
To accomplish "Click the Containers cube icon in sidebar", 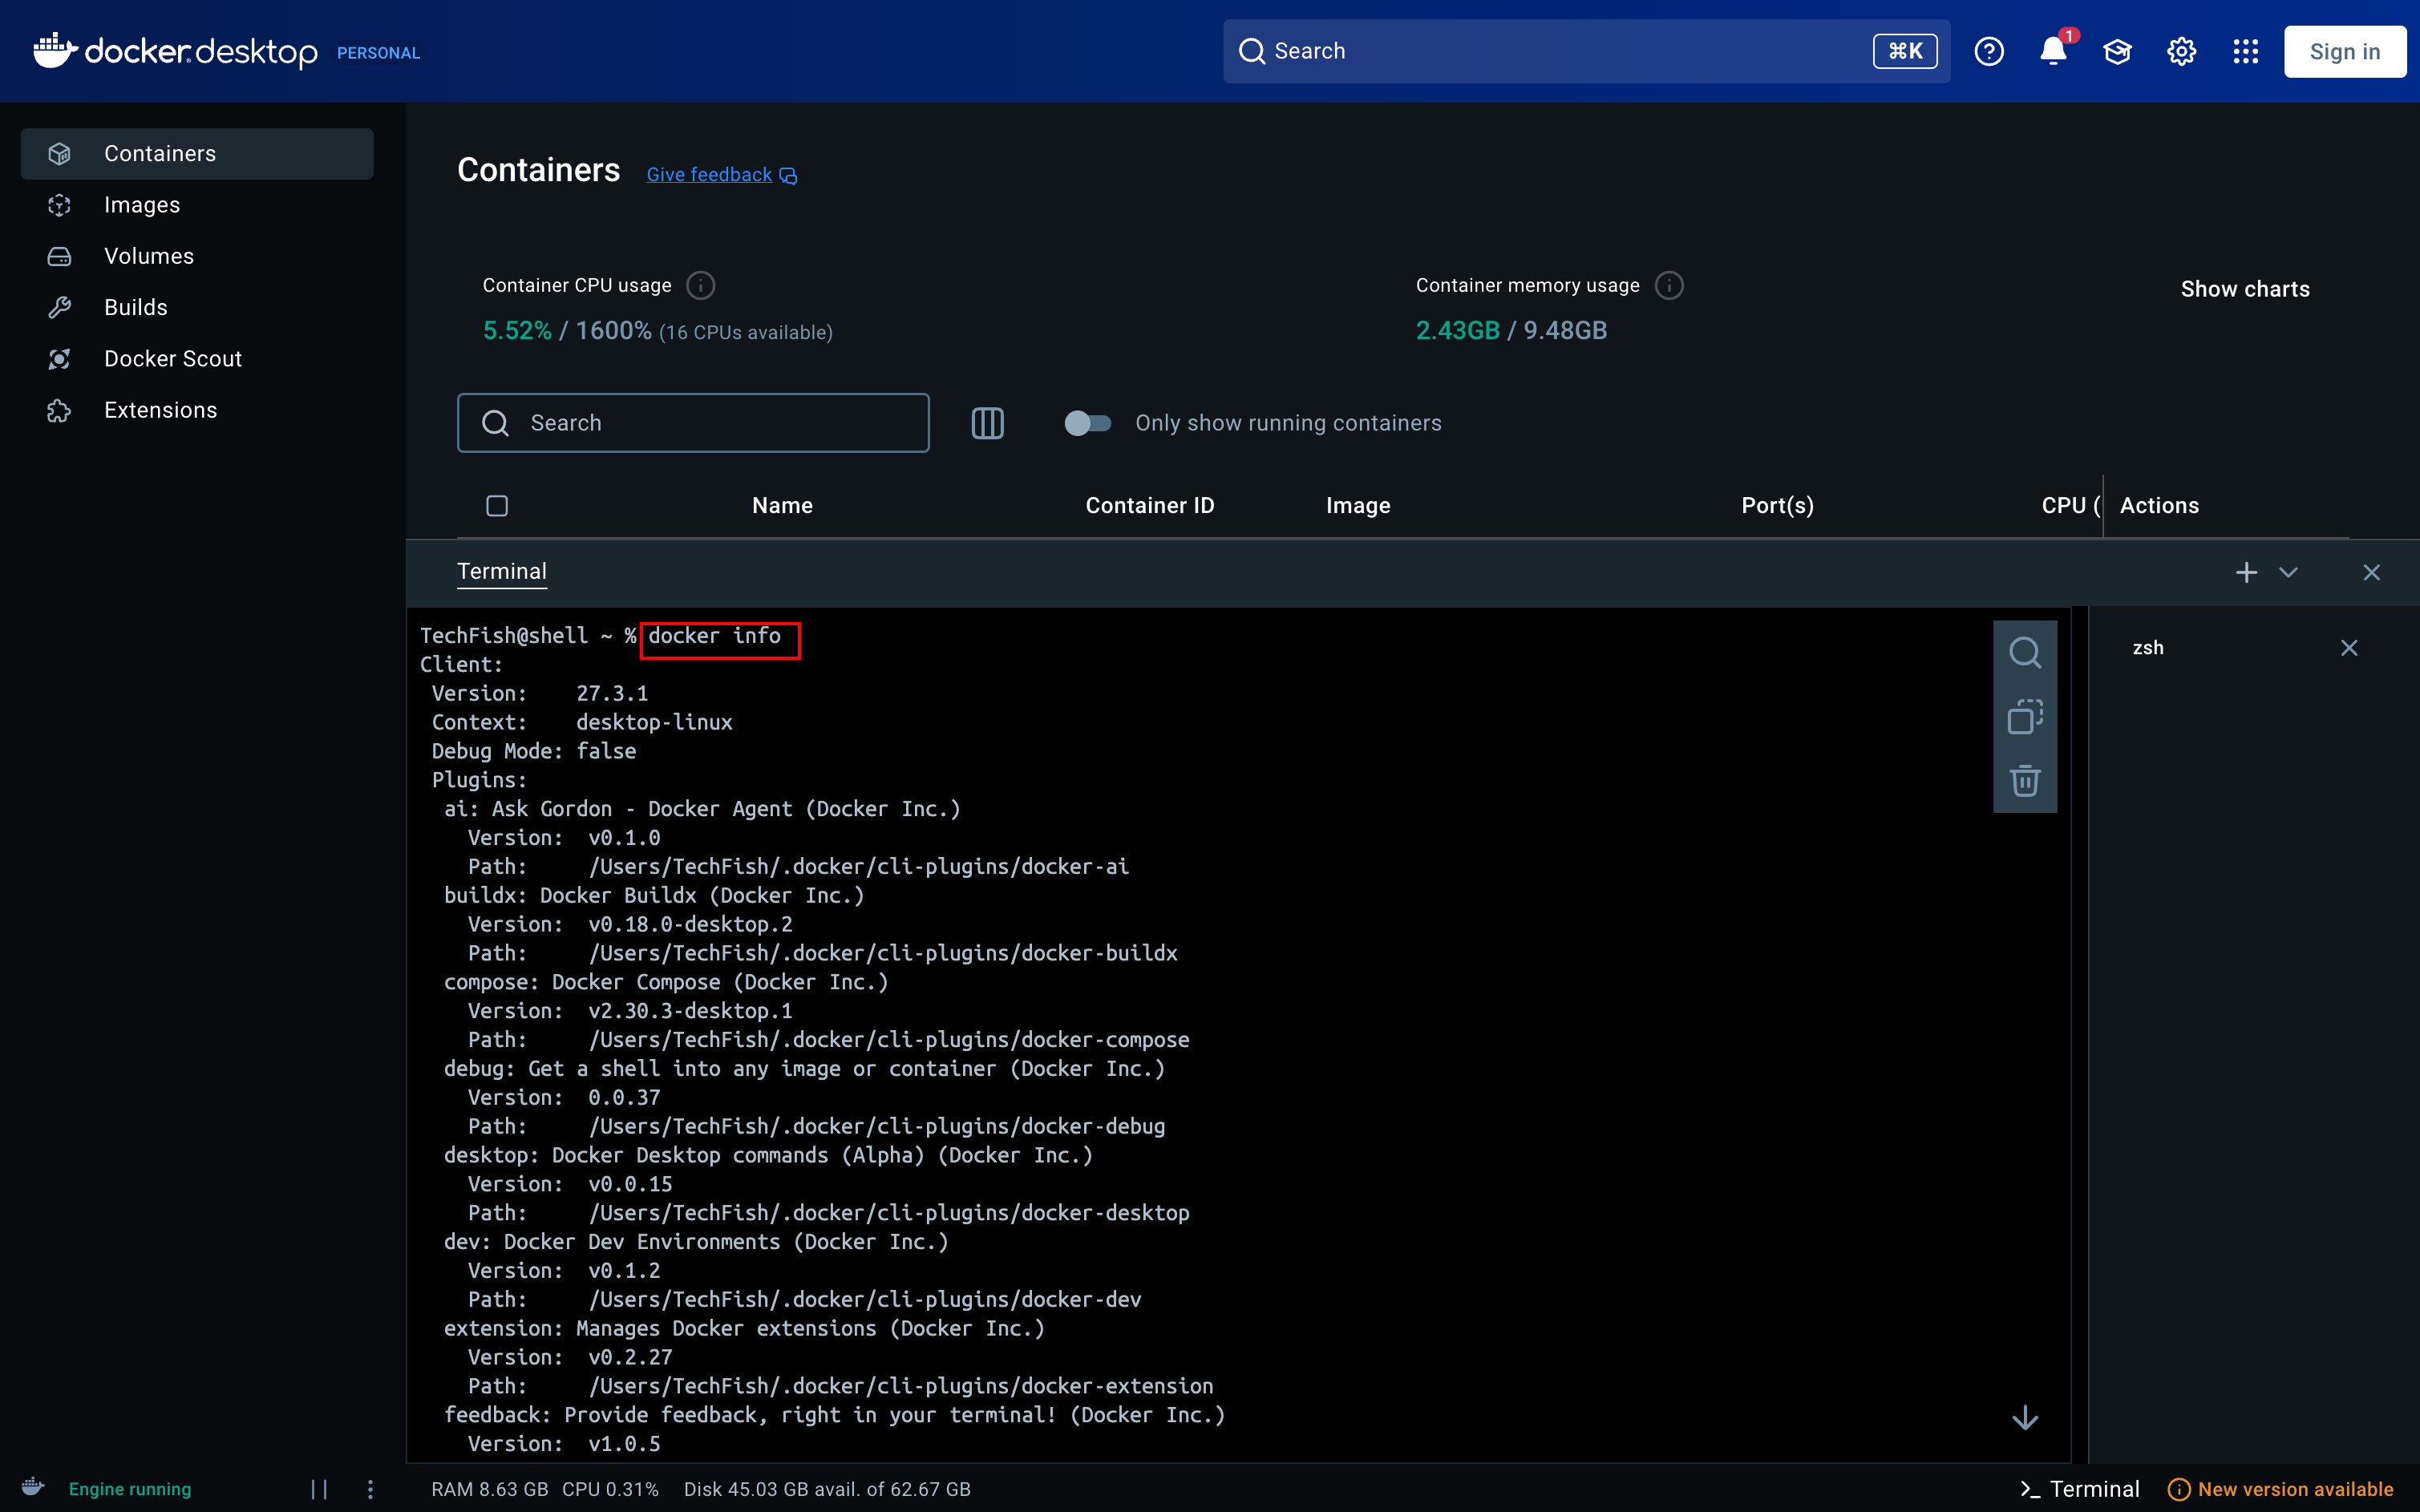I will coord(60,153).
